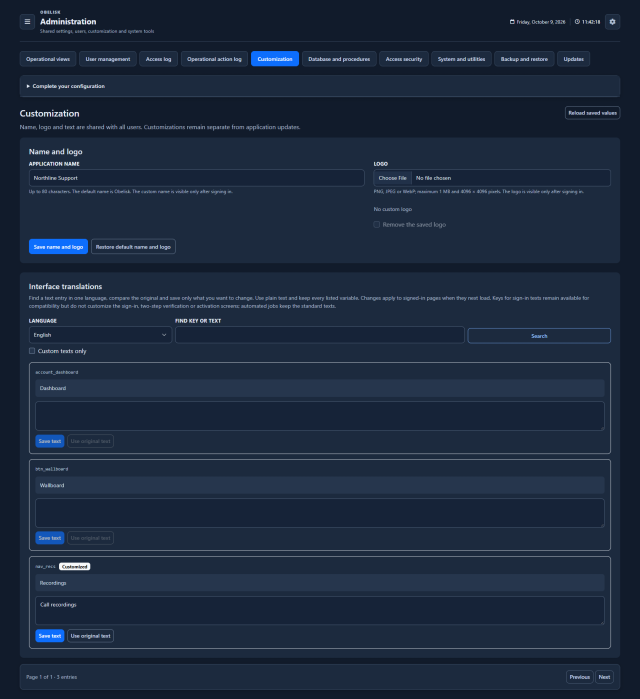Click the calendar icon beside the date
The width and height of the screenshot is (640, 699).
[x=512, y=21]
